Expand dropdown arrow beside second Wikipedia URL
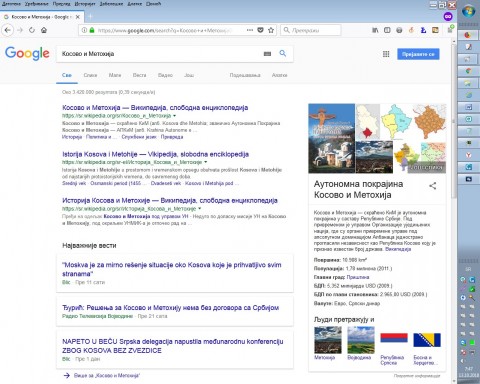The width and height of the screenshot is (480, 384). tap(205, 162)
